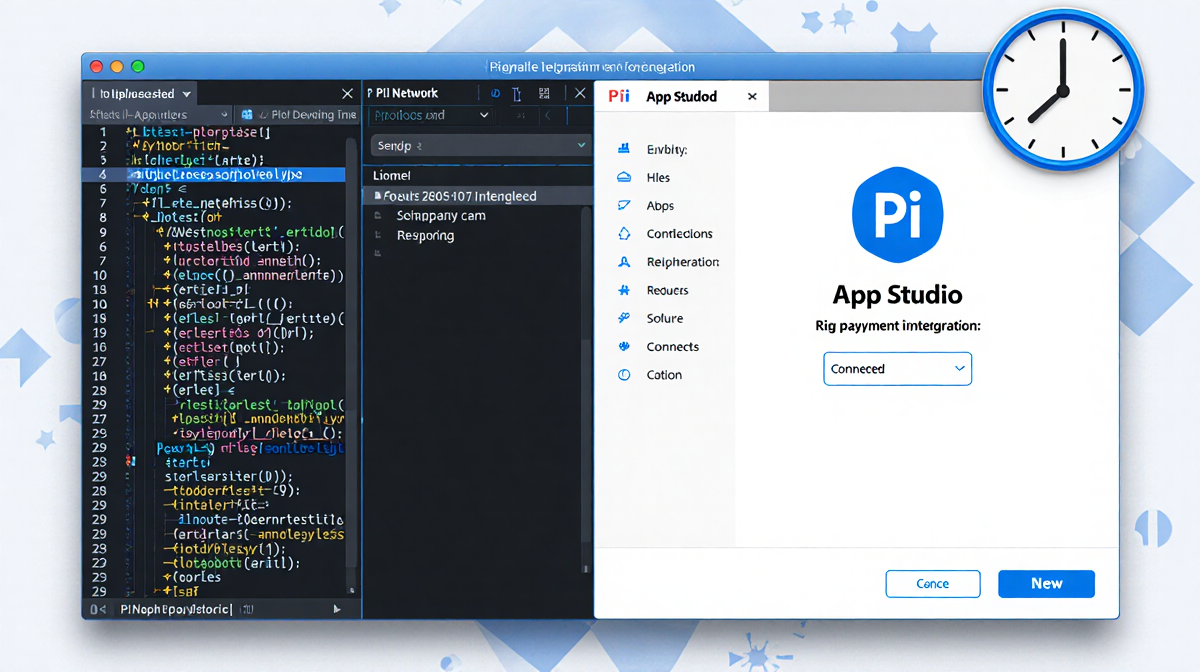Open the editor tab's dropdown arrow
Viewport: 1200px width, 672px height.
(185, 93)
